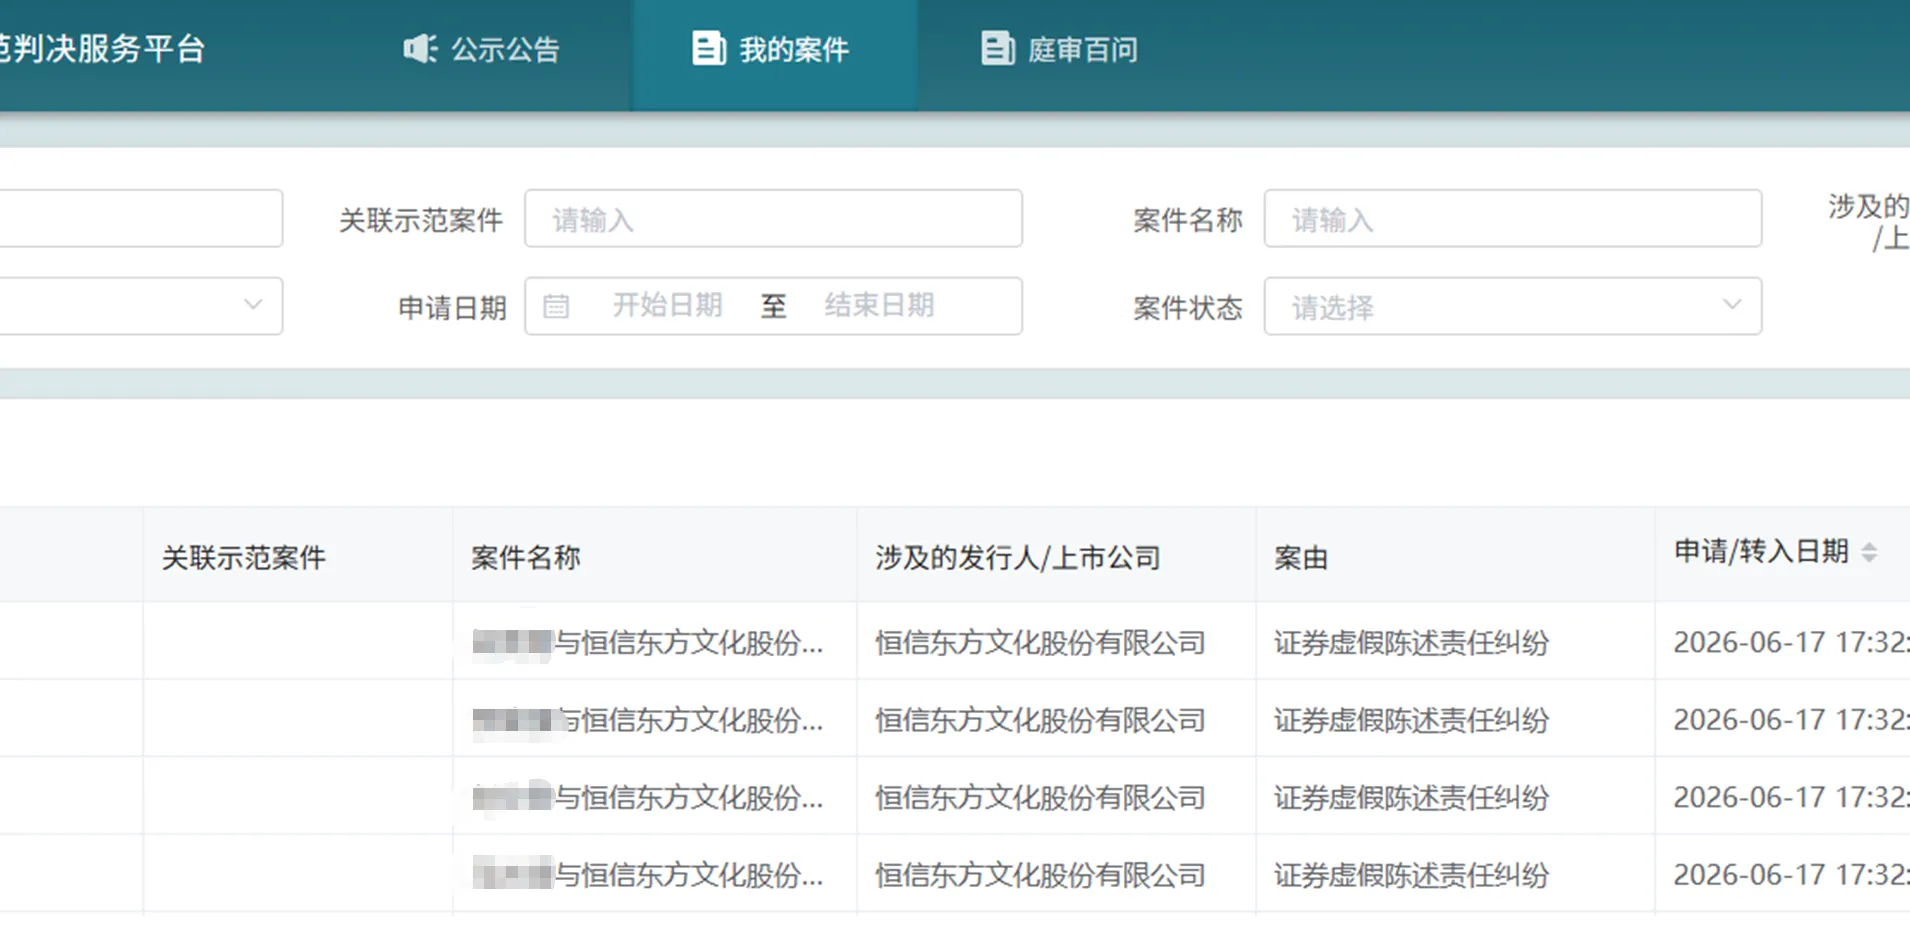Focus the 关联示范案件 input field
The height and width of the screenshot is (925, 1910).
click(x=773, y=218)
